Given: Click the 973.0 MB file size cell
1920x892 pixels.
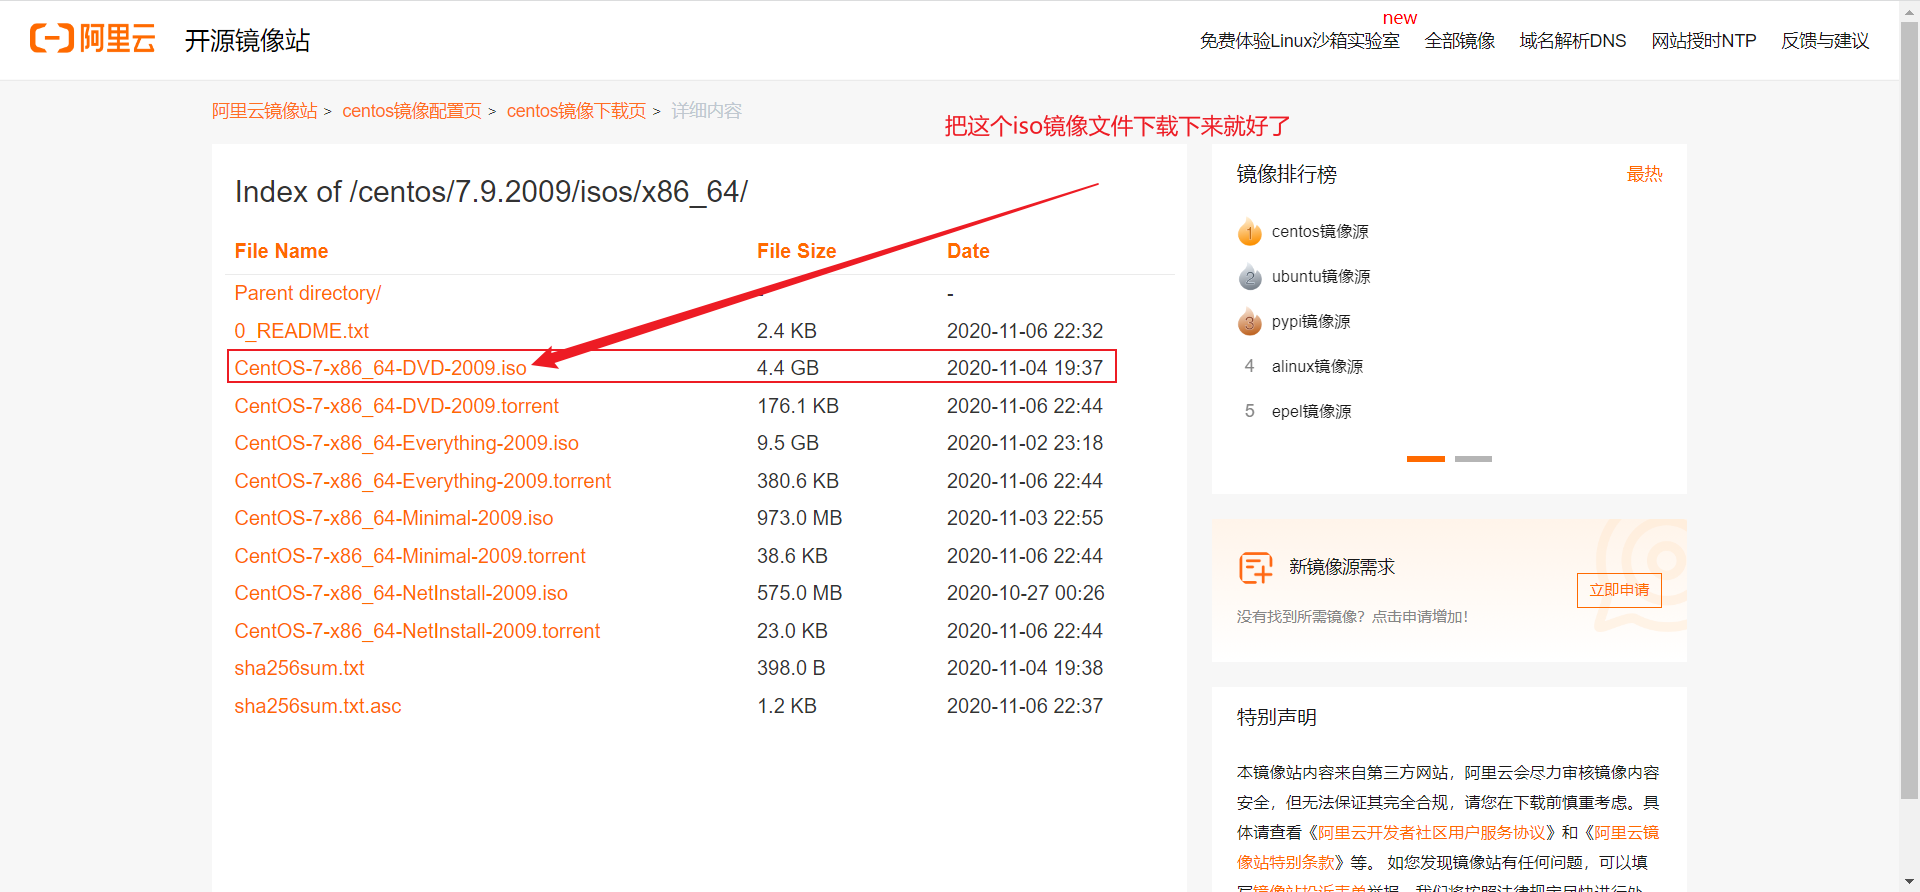Looking at the screenshot, I should 799,518.
